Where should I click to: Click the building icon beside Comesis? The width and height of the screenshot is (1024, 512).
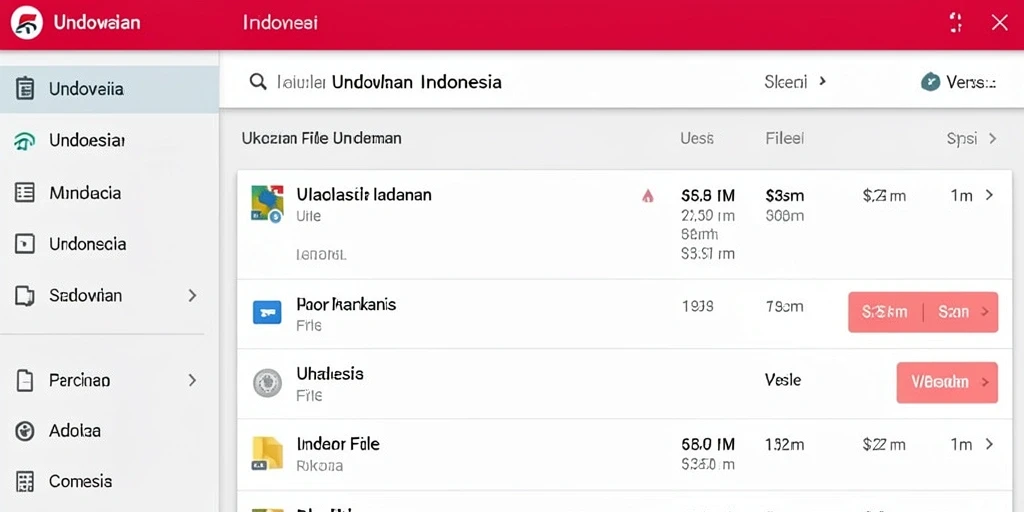click(x=24, y=482)
